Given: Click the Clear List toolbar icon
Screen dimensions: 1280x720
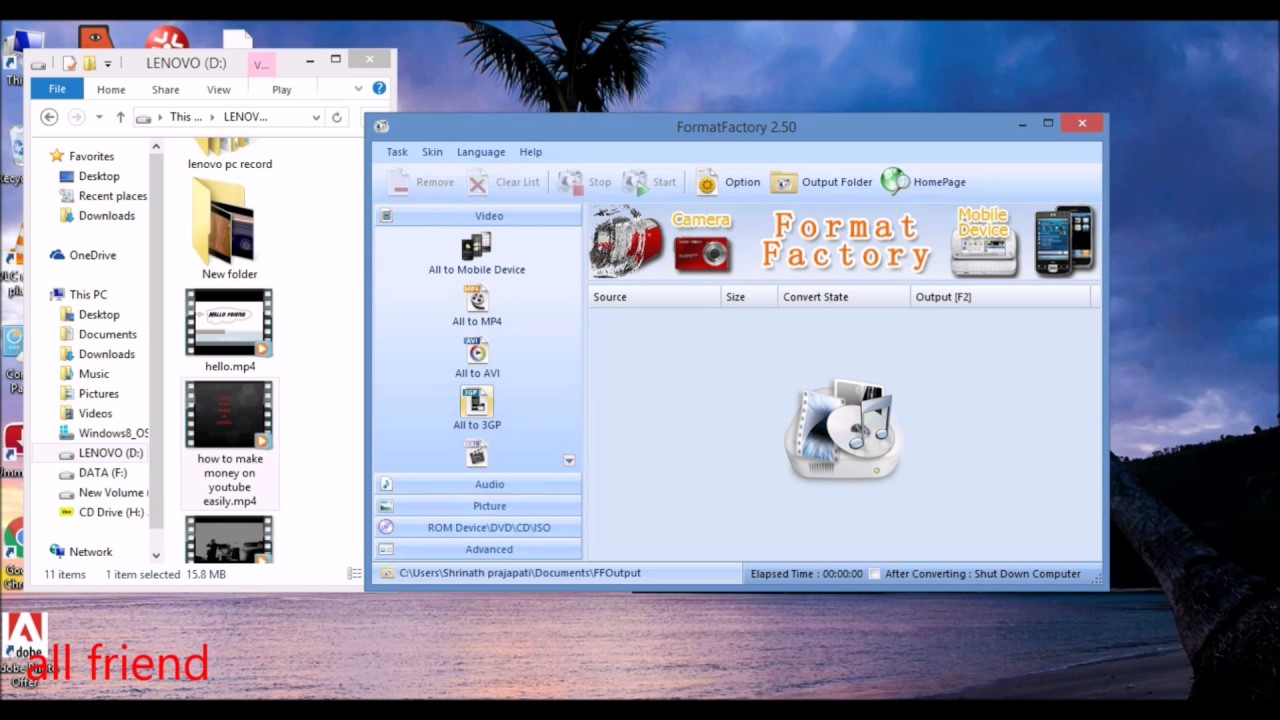Looking at the screenshot, I should (x=478, y=182).
